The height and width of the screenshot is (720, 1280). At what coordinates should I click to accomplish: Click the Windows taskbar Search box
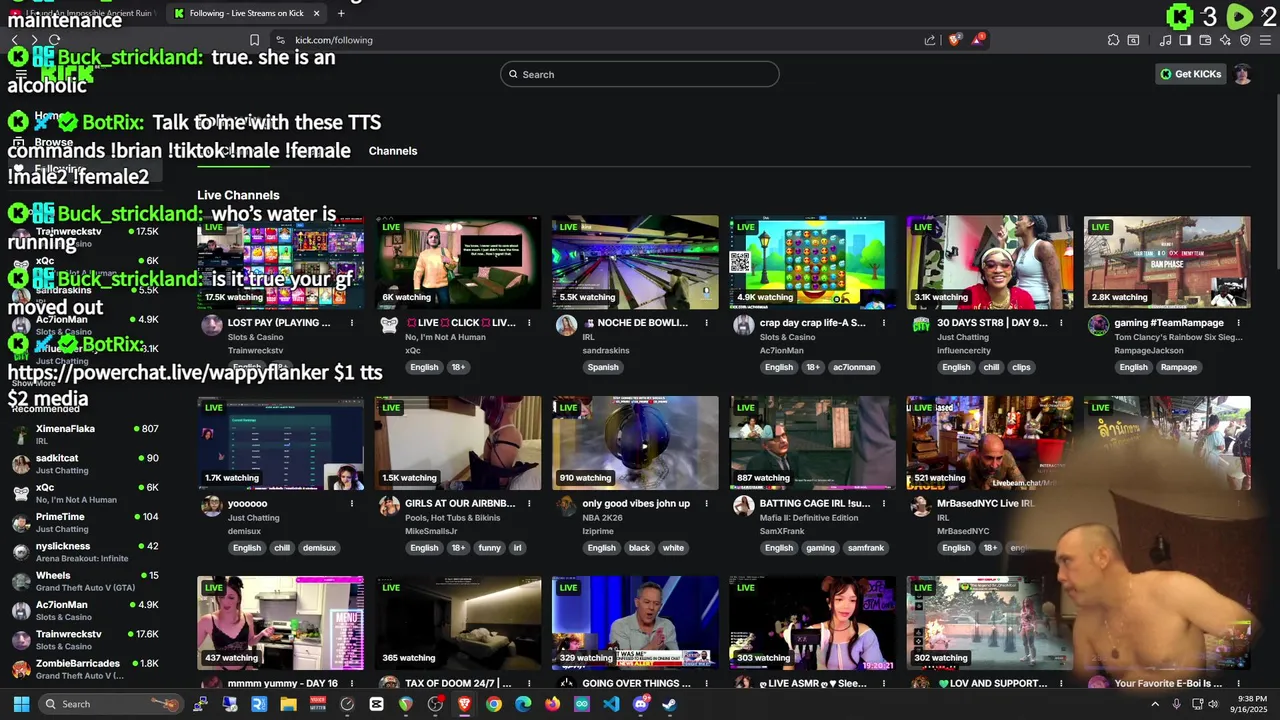point(113,704)
